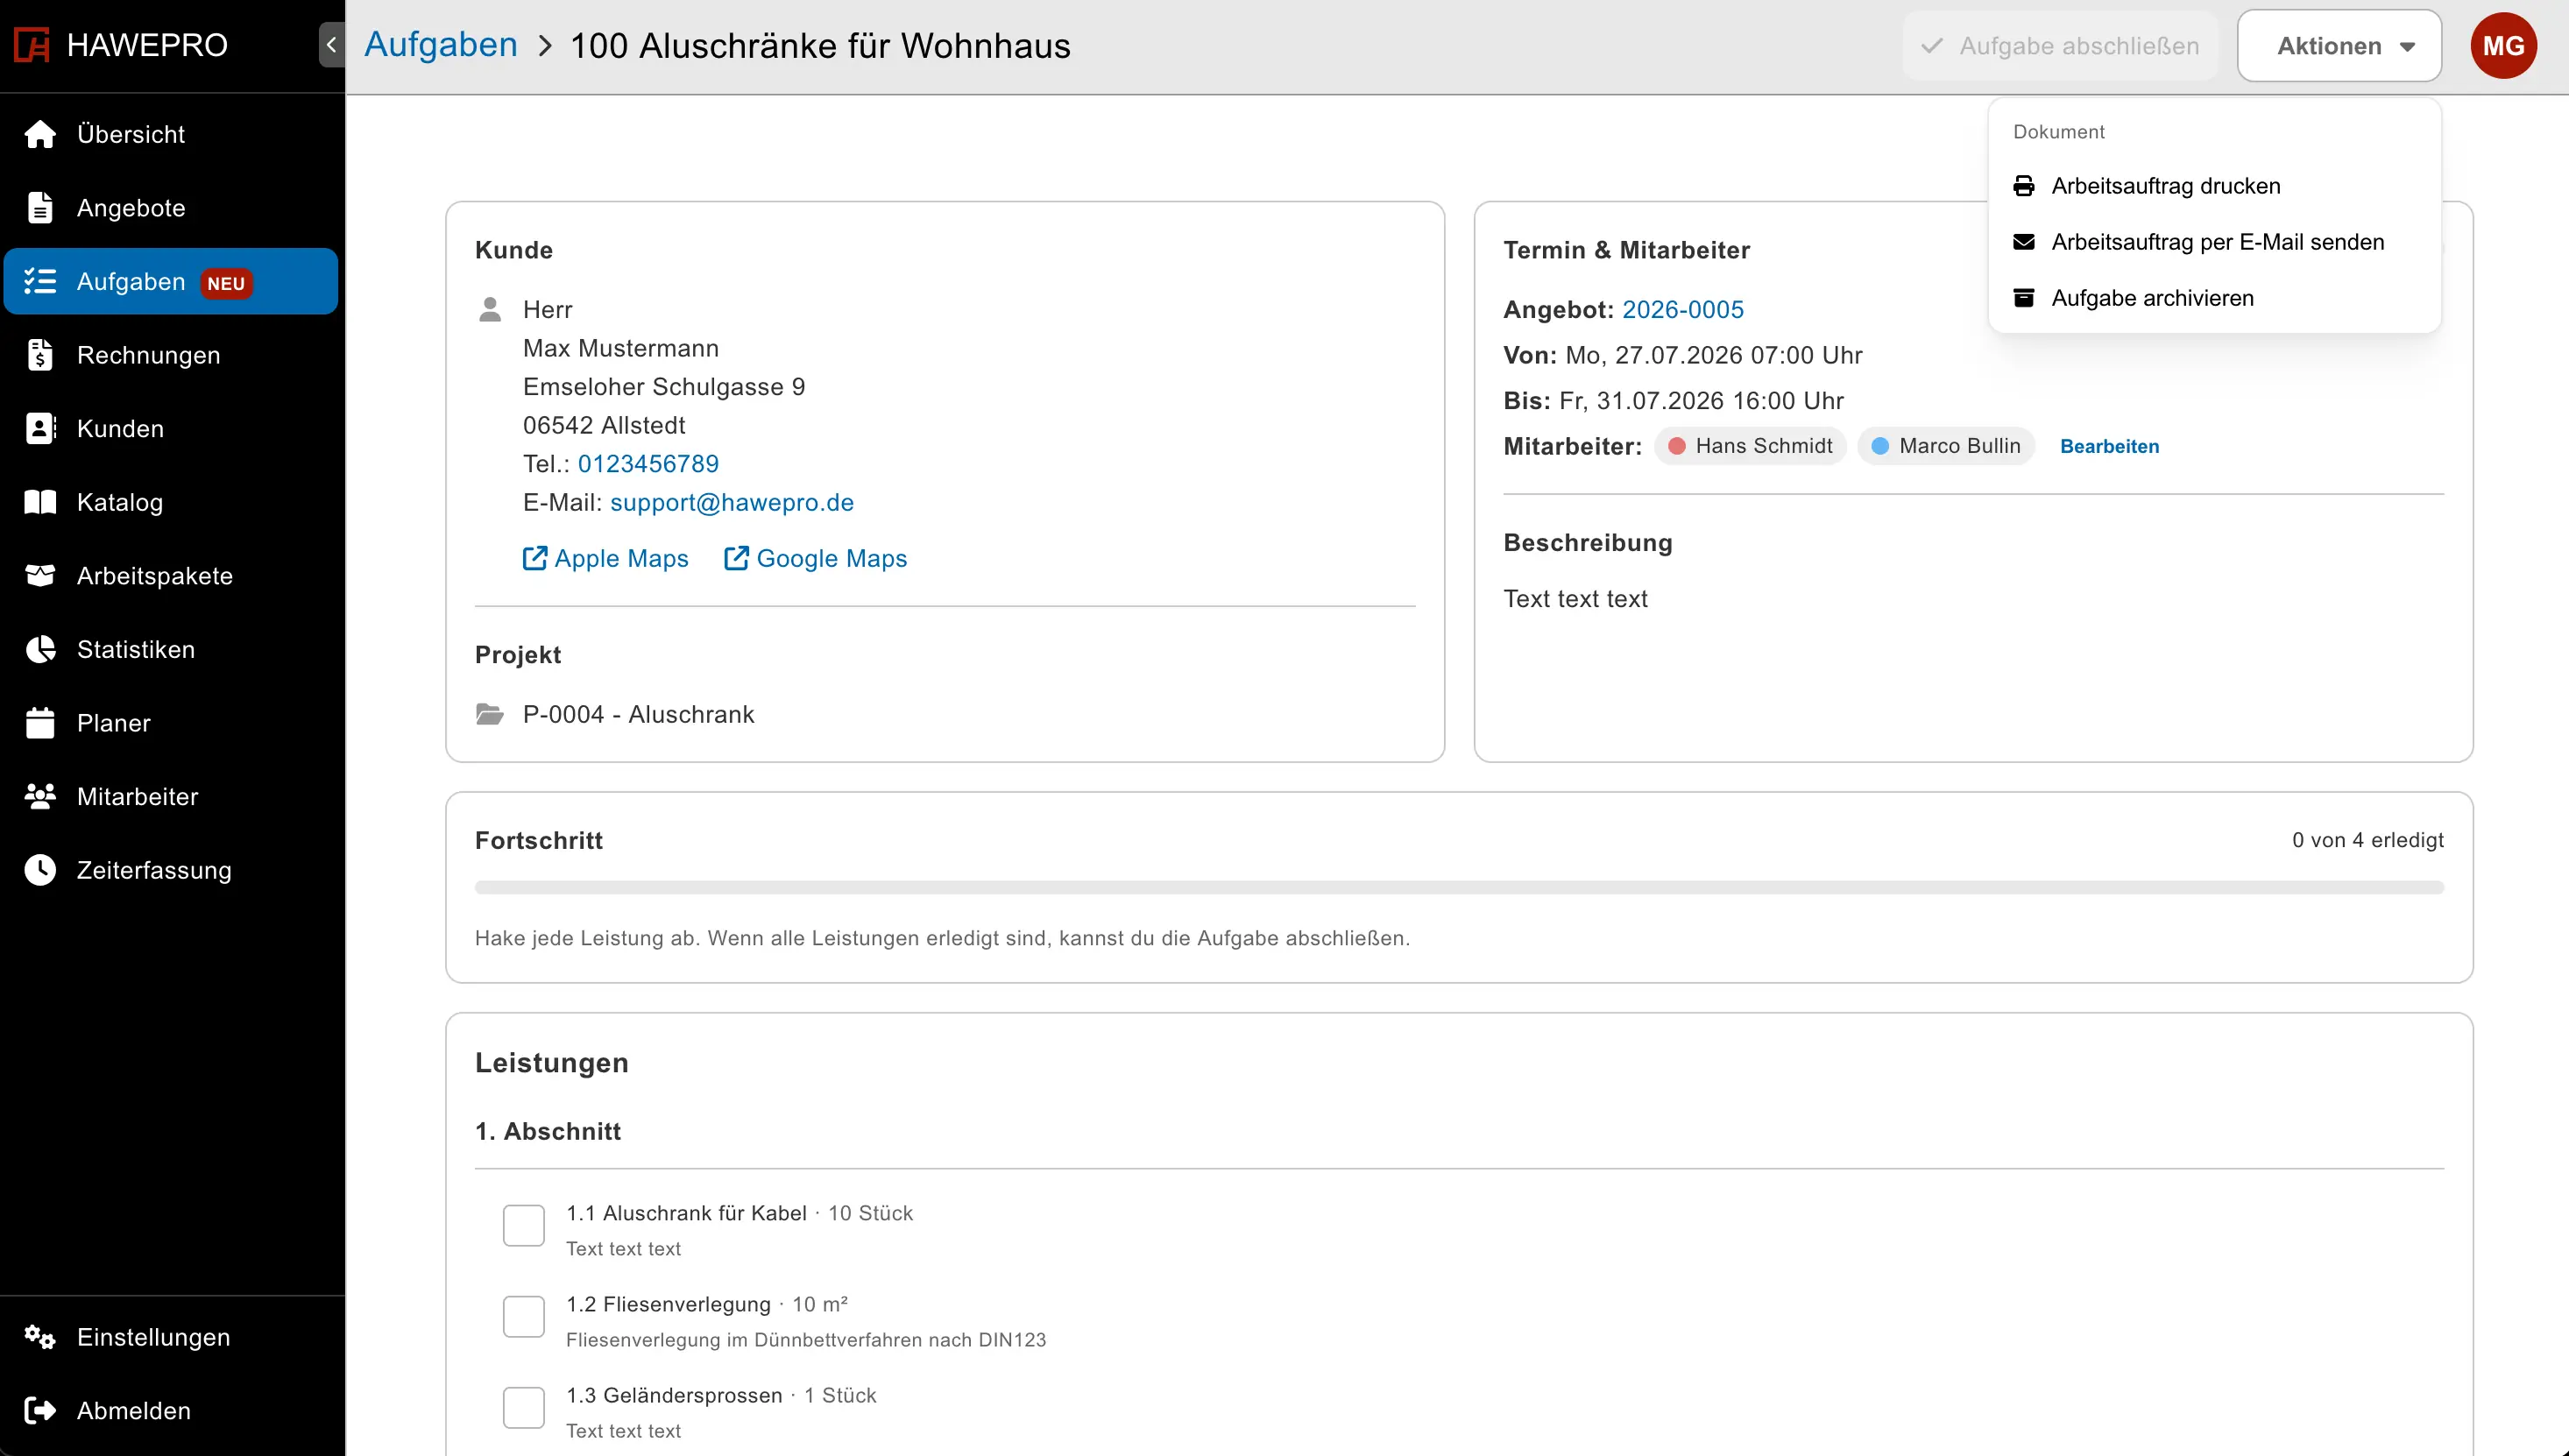Click red color dot on Hans Schmidt
The width and height of the screenshot is (2569, 1456).
coord(1677,446)
